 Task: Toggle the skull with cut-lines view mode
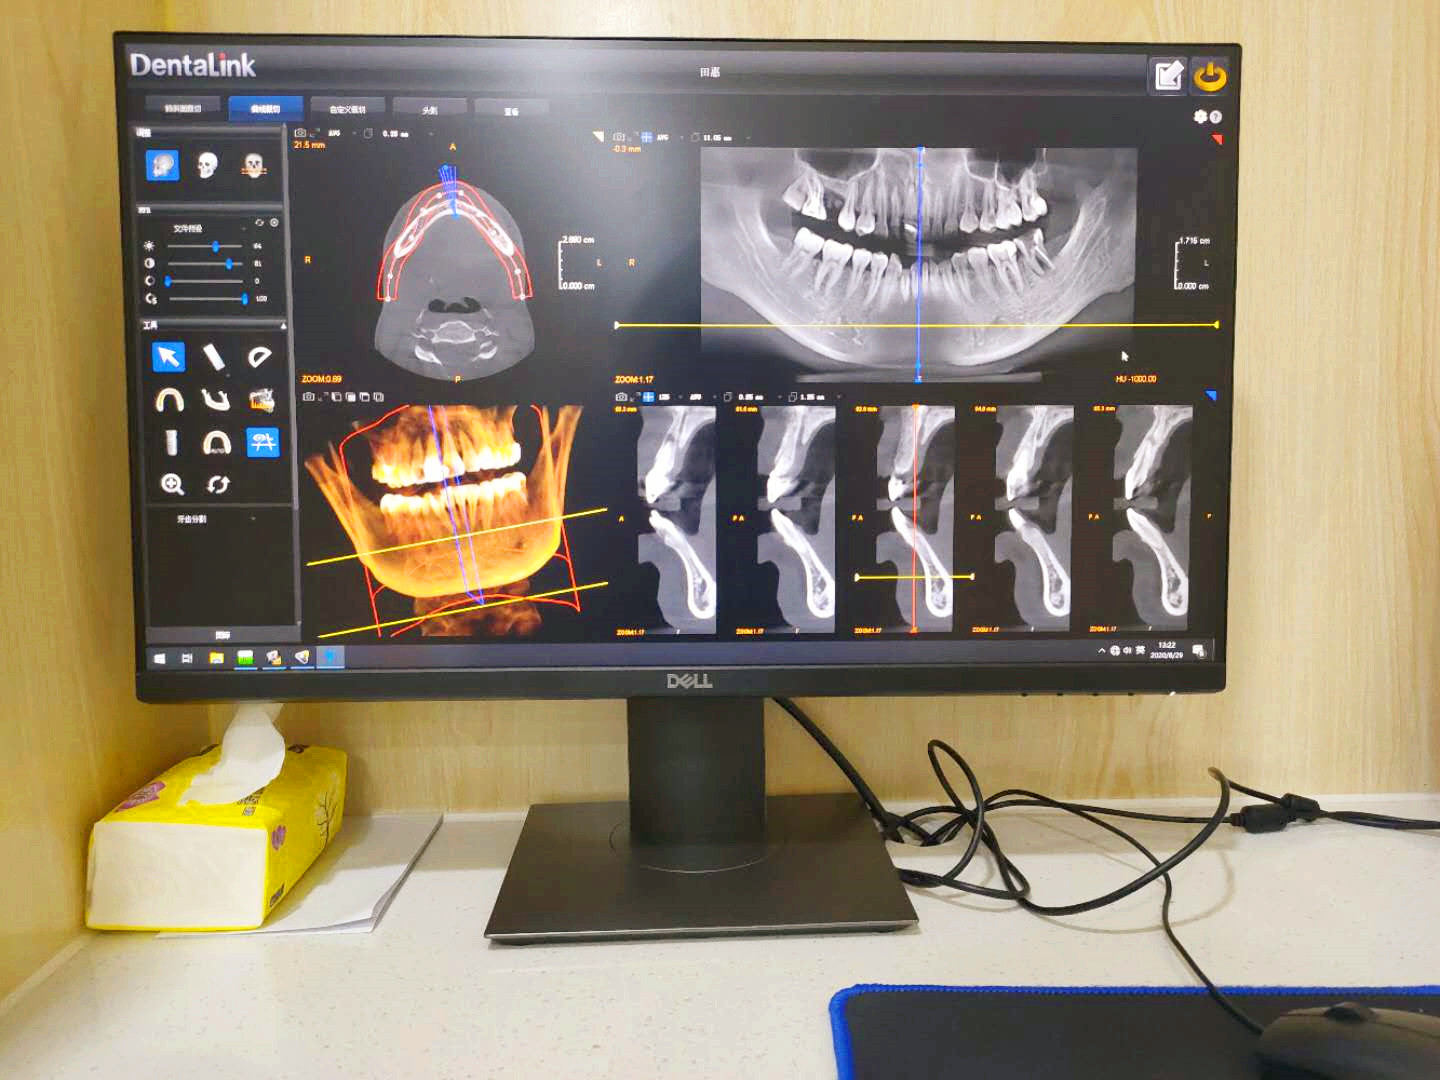[x=253, y=165]
